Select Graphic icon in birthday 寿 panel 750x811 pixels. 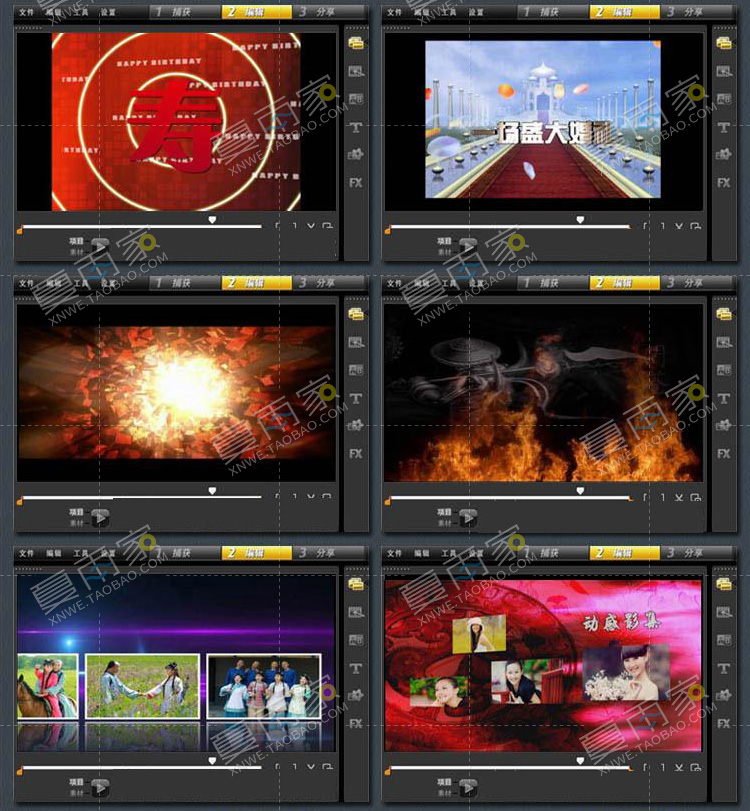(x=356, y=154)
